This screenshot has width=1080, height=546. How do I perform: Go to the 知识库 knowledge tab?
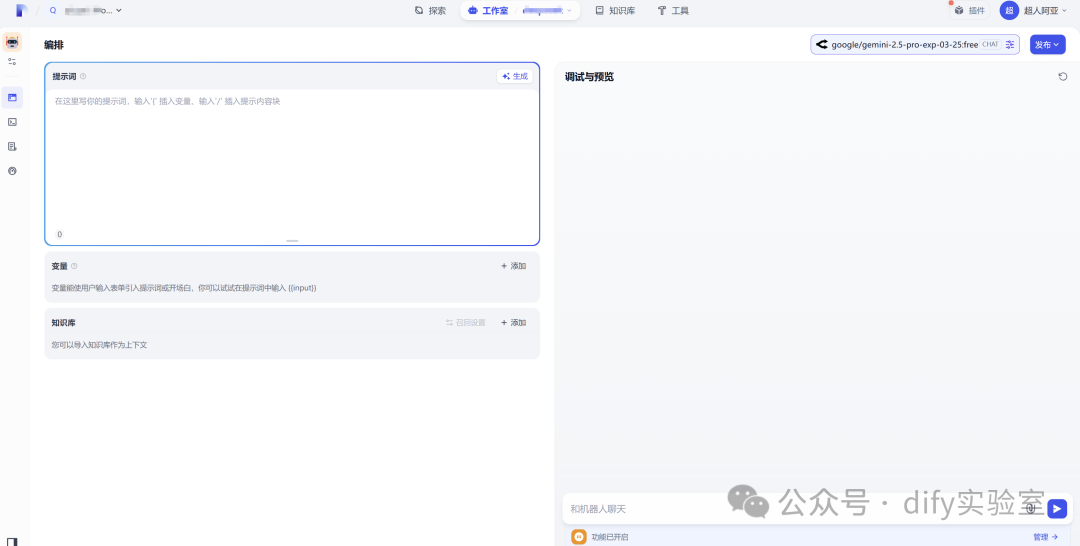click(615, 10)
